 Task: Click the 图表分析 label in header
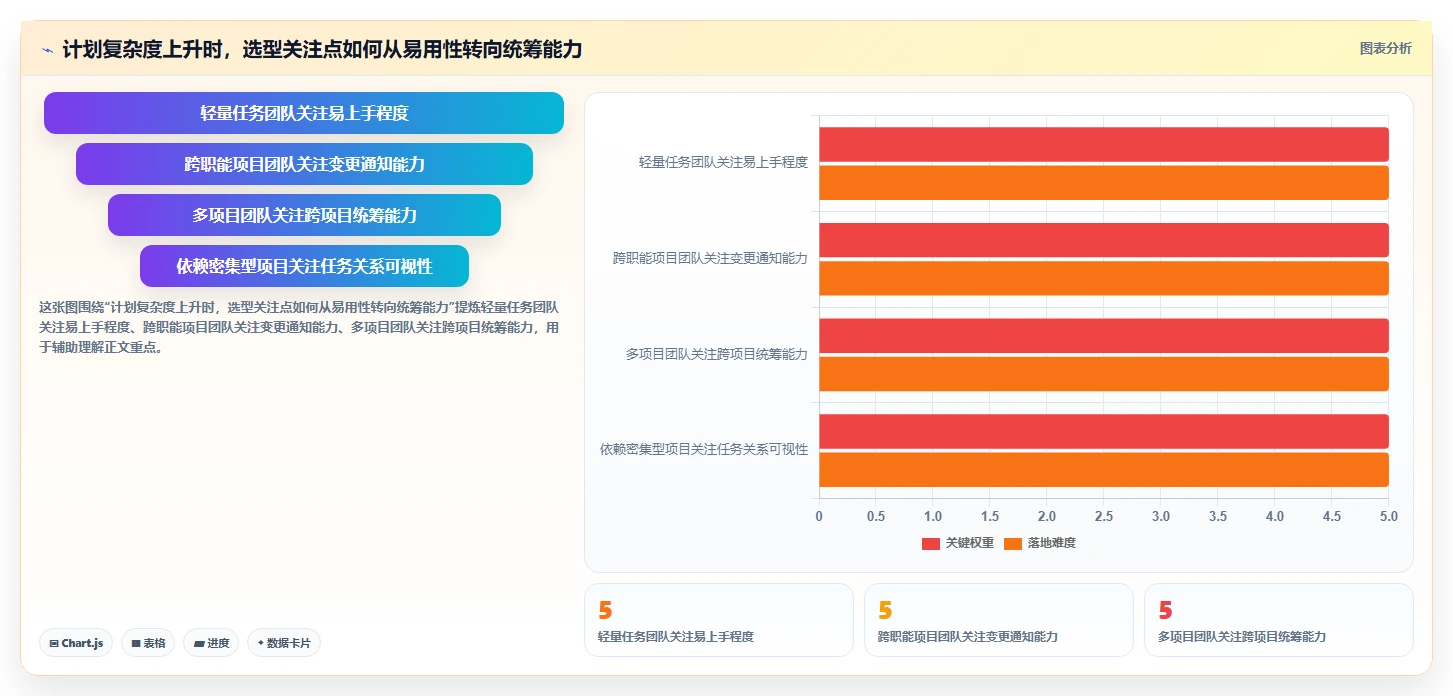1385,49
